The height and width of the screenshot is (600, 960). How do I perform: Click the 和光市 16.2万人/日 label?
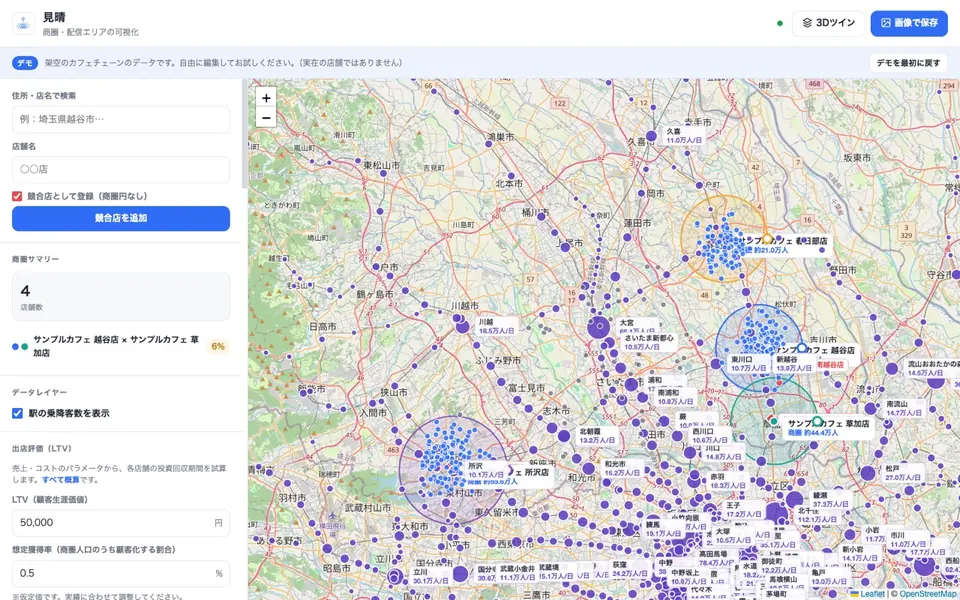(621, 468)
